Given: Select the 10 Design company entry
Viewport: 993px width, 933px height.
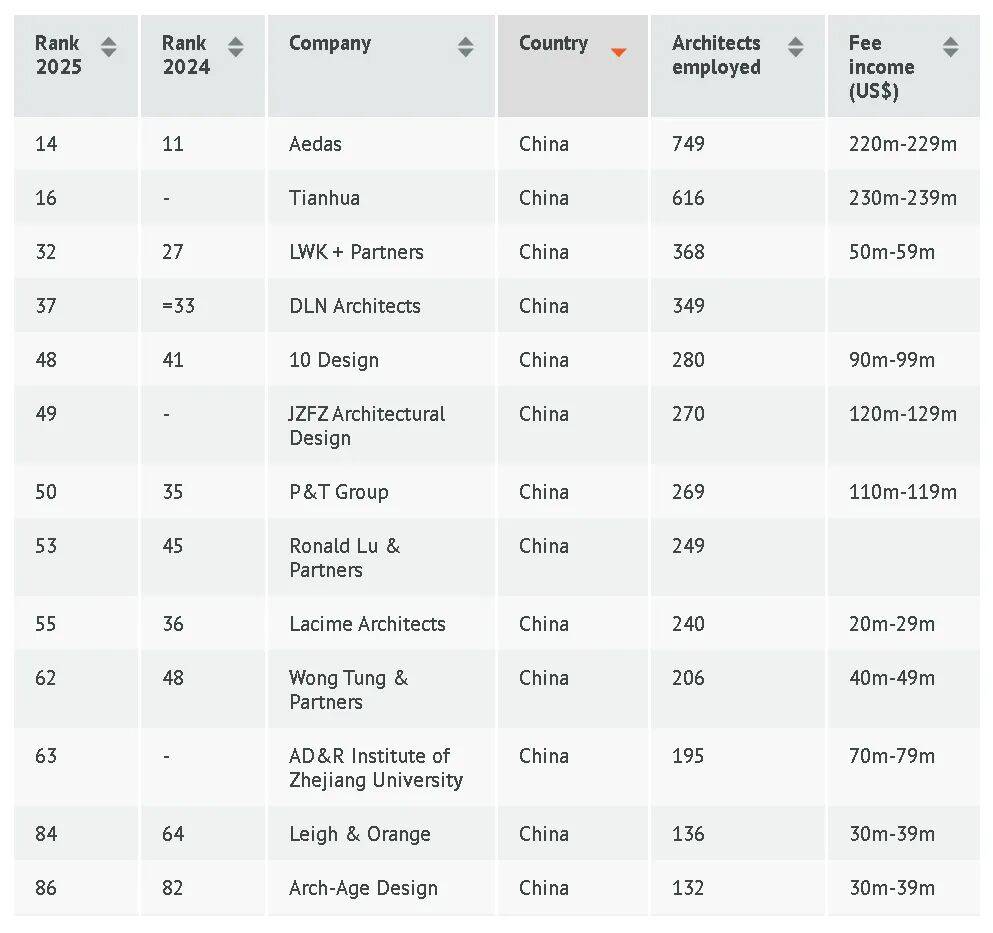Looking at the screenshot, I should 334,360.
